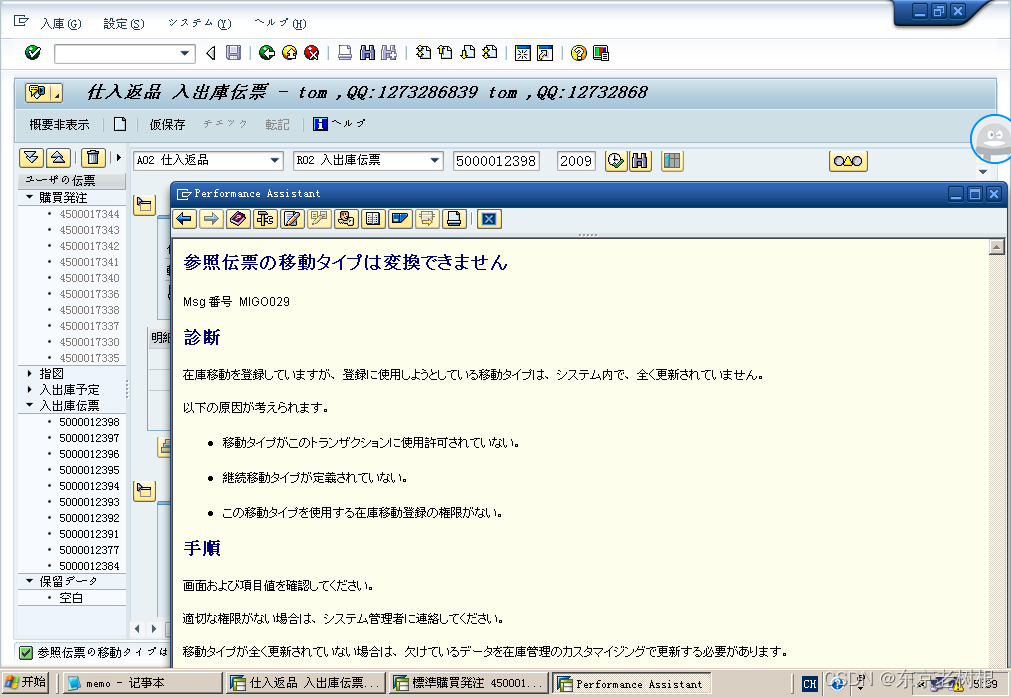Open Technical Information in Performance Assistant toolbar
Viewport: 1011px width, 698px height.
coord(265,219)
